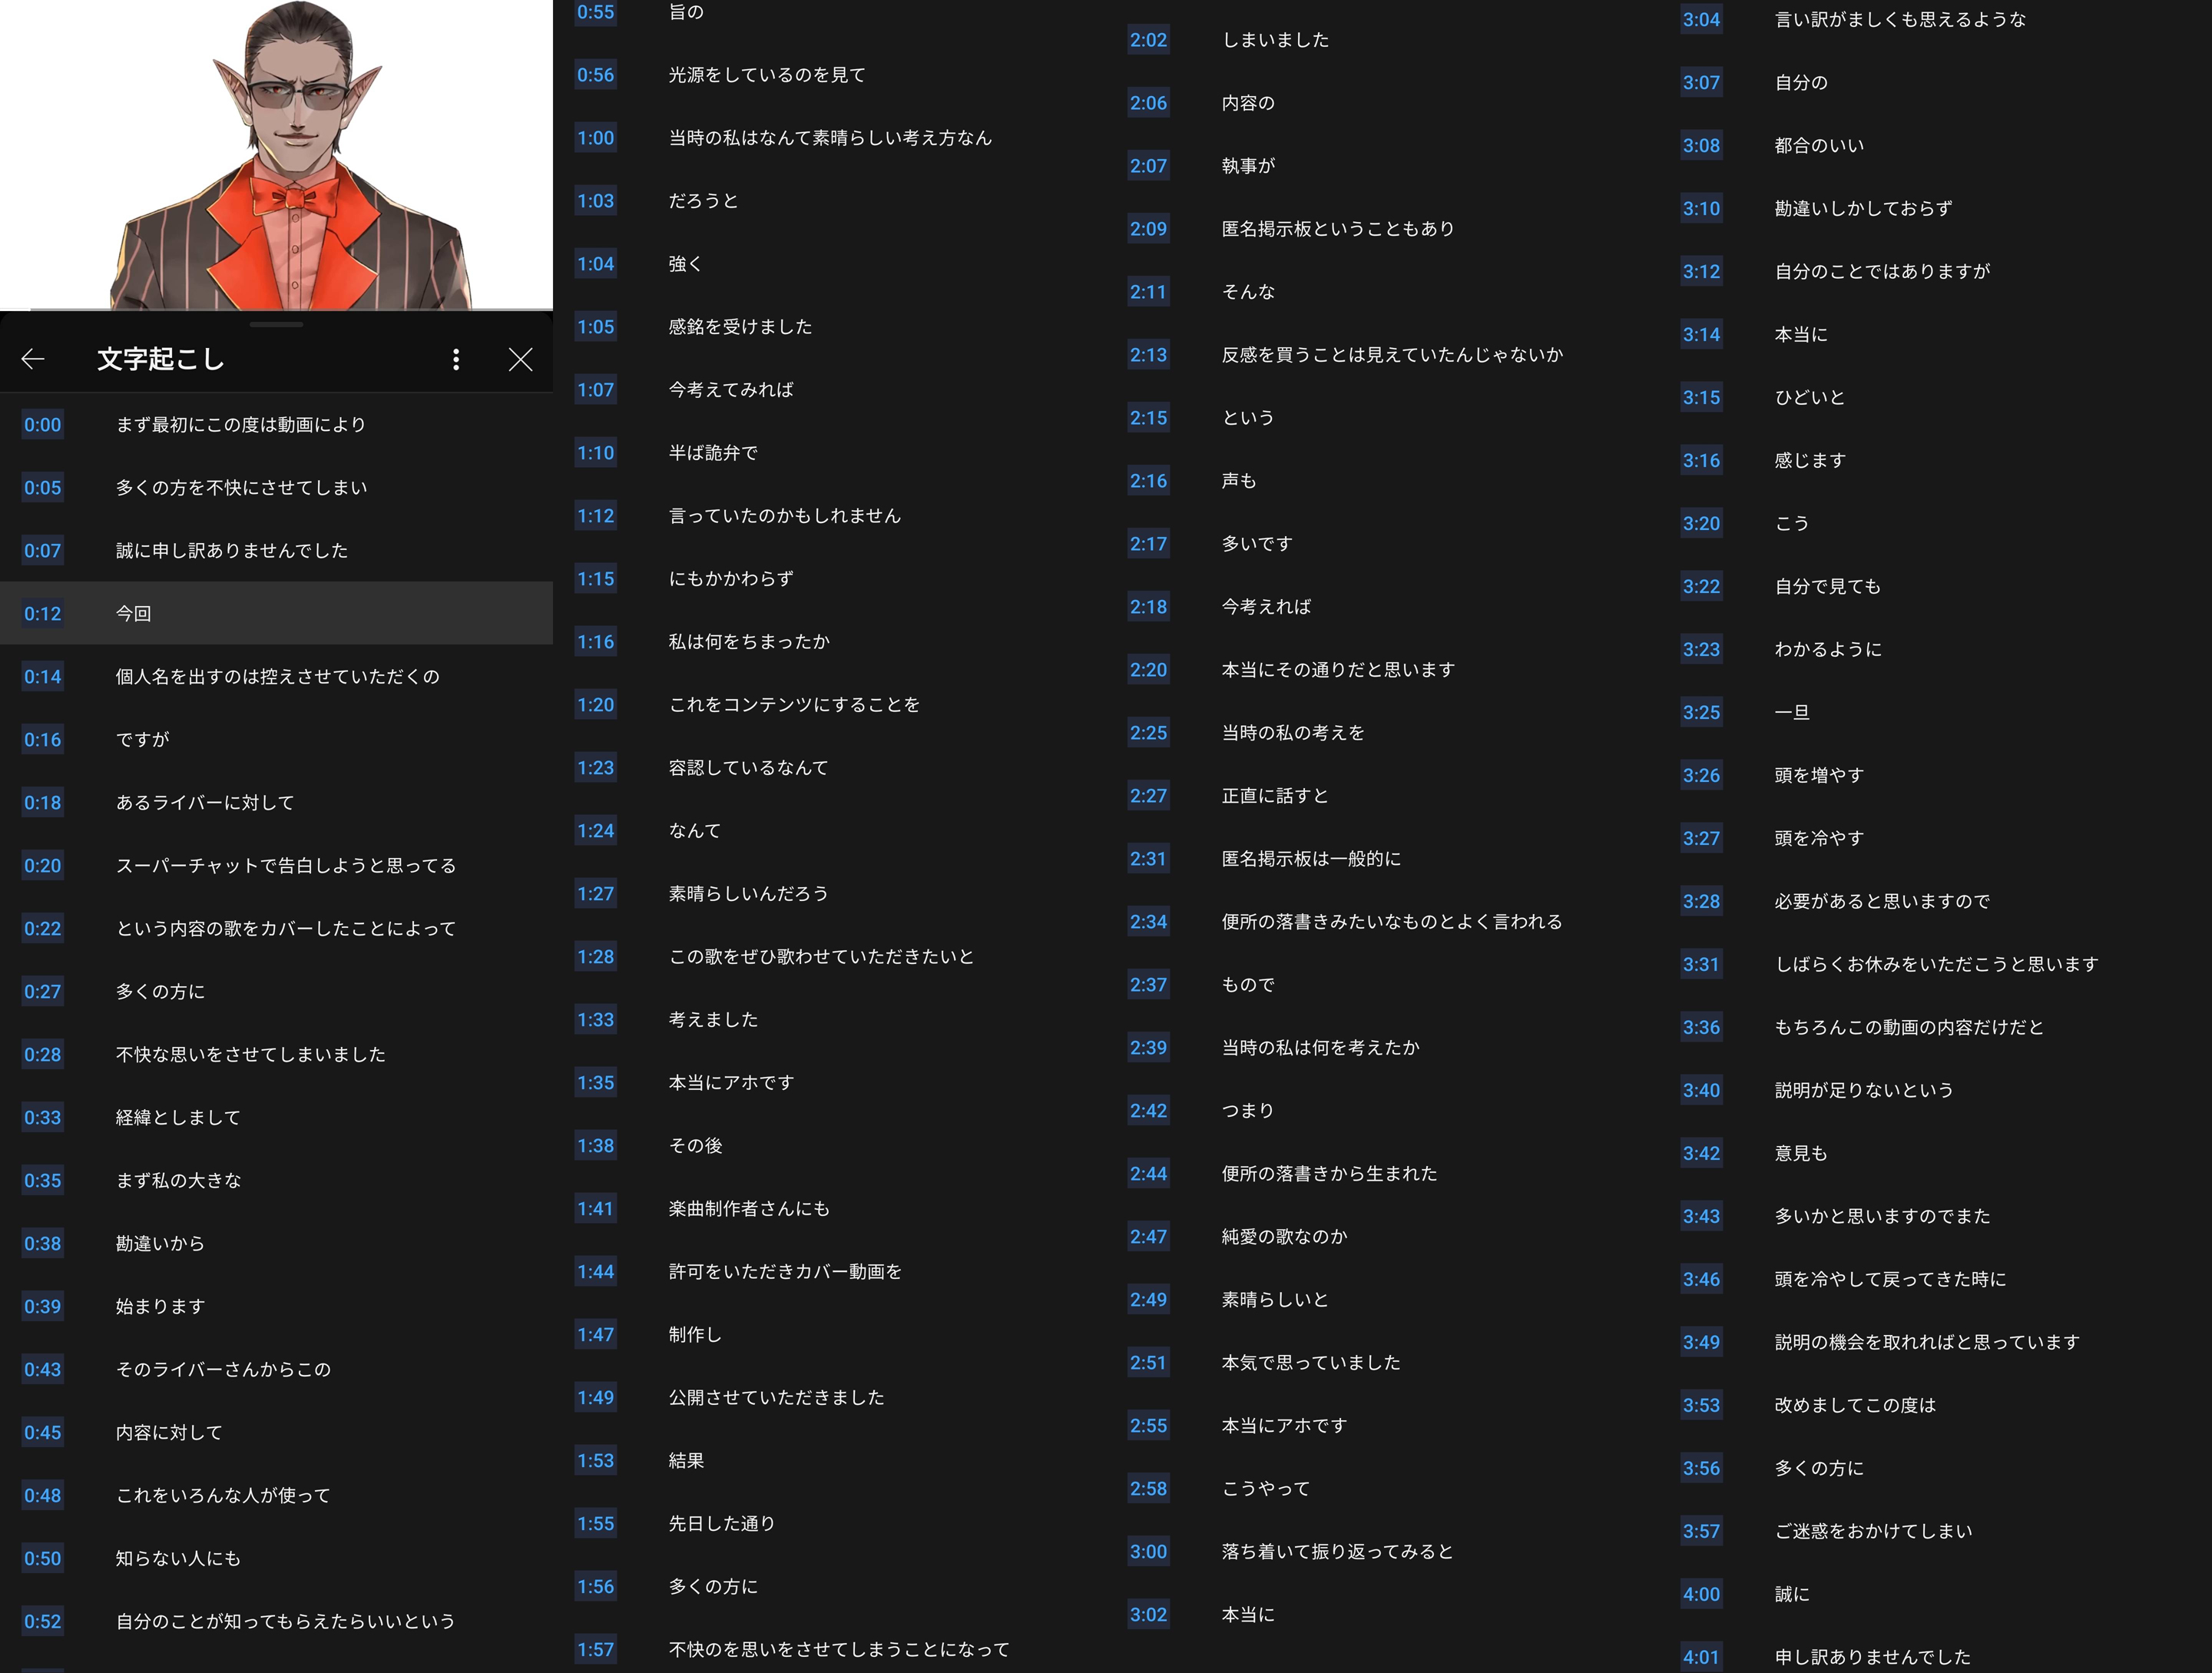Select the line 頭を冷やす at 3:27
2212x1673 pixels.
coord(1819,839)
